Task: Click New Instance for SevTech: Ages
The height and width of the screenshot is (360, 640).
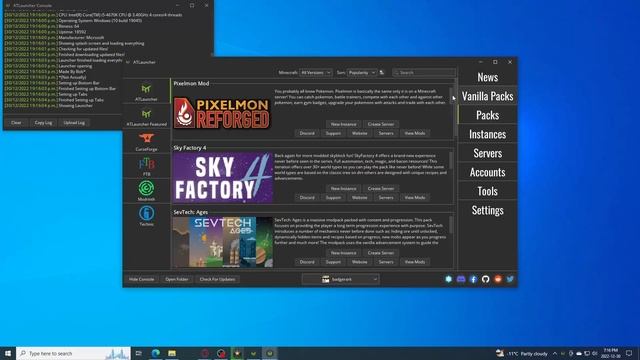Action: point(343,253)
